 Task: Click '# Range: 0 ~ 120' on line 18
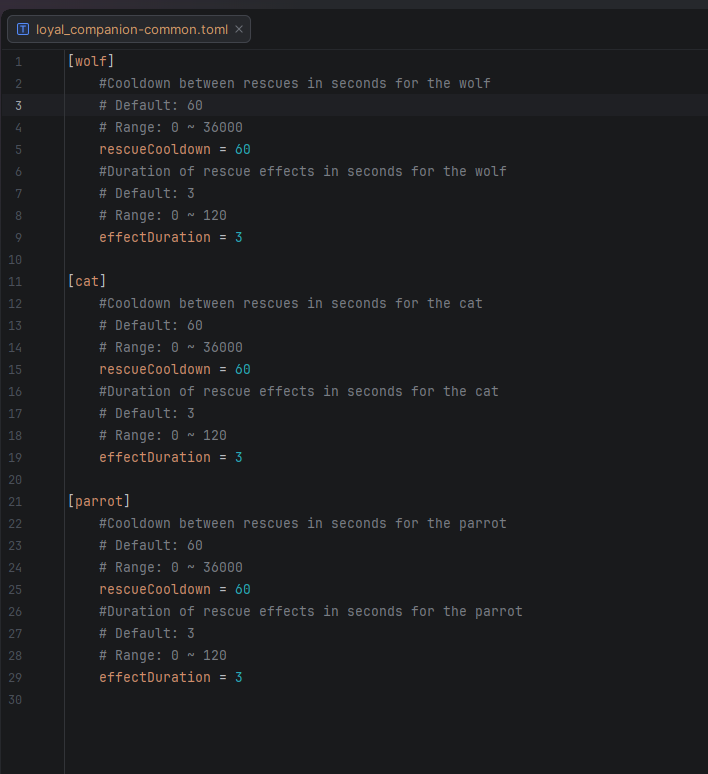coord(163,435)
